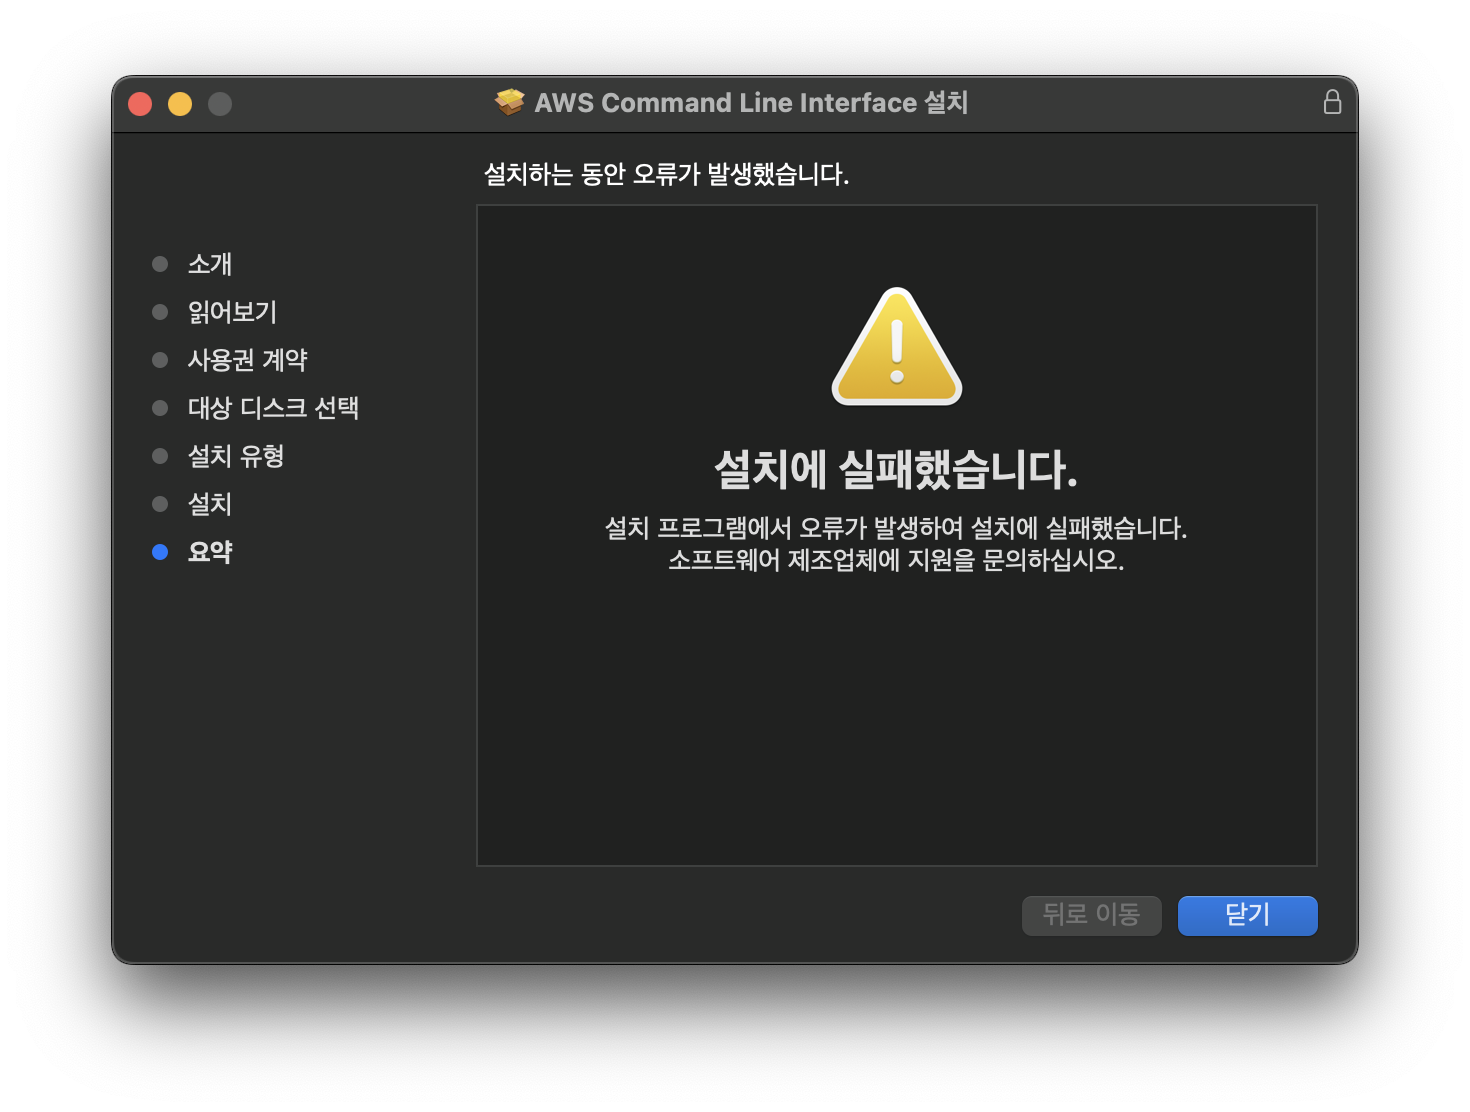Close the installer with the 닫기 button
Screen dimensions: 1470x1112
pos(1247,915)
